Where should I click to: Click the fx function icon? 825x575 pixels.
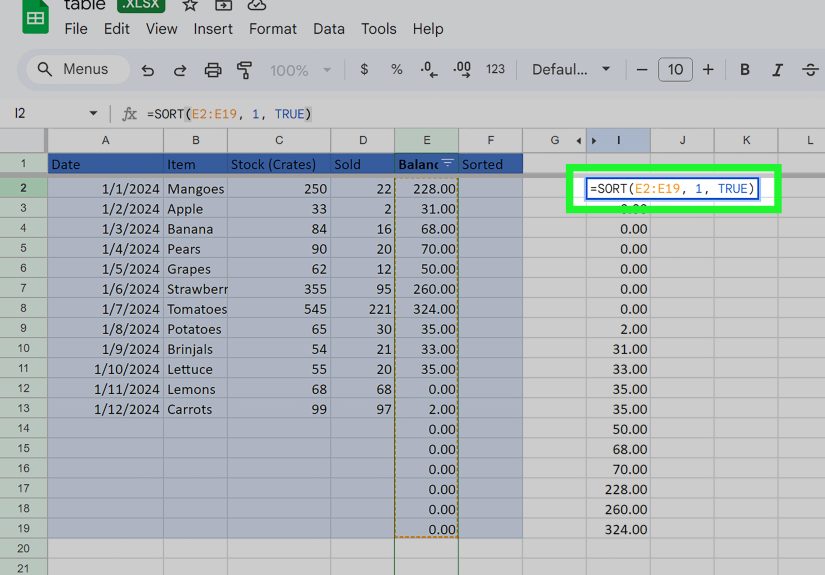[129, 114]
